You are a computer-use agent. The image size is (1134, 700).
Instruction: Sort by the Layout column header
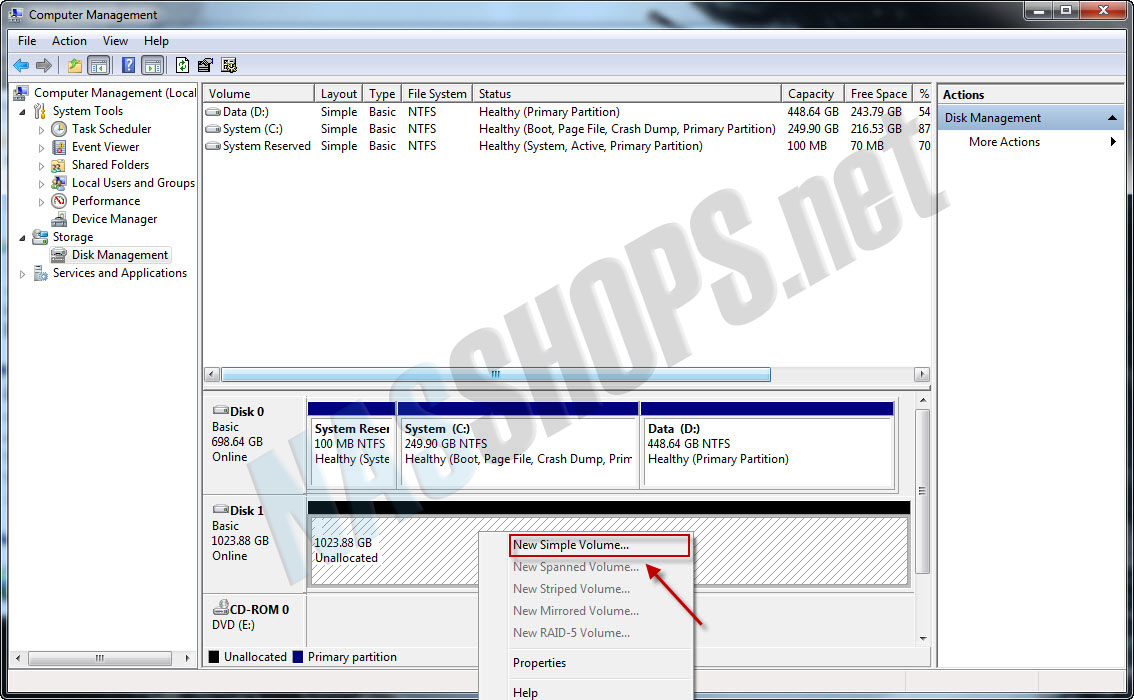tap(338, 93)
